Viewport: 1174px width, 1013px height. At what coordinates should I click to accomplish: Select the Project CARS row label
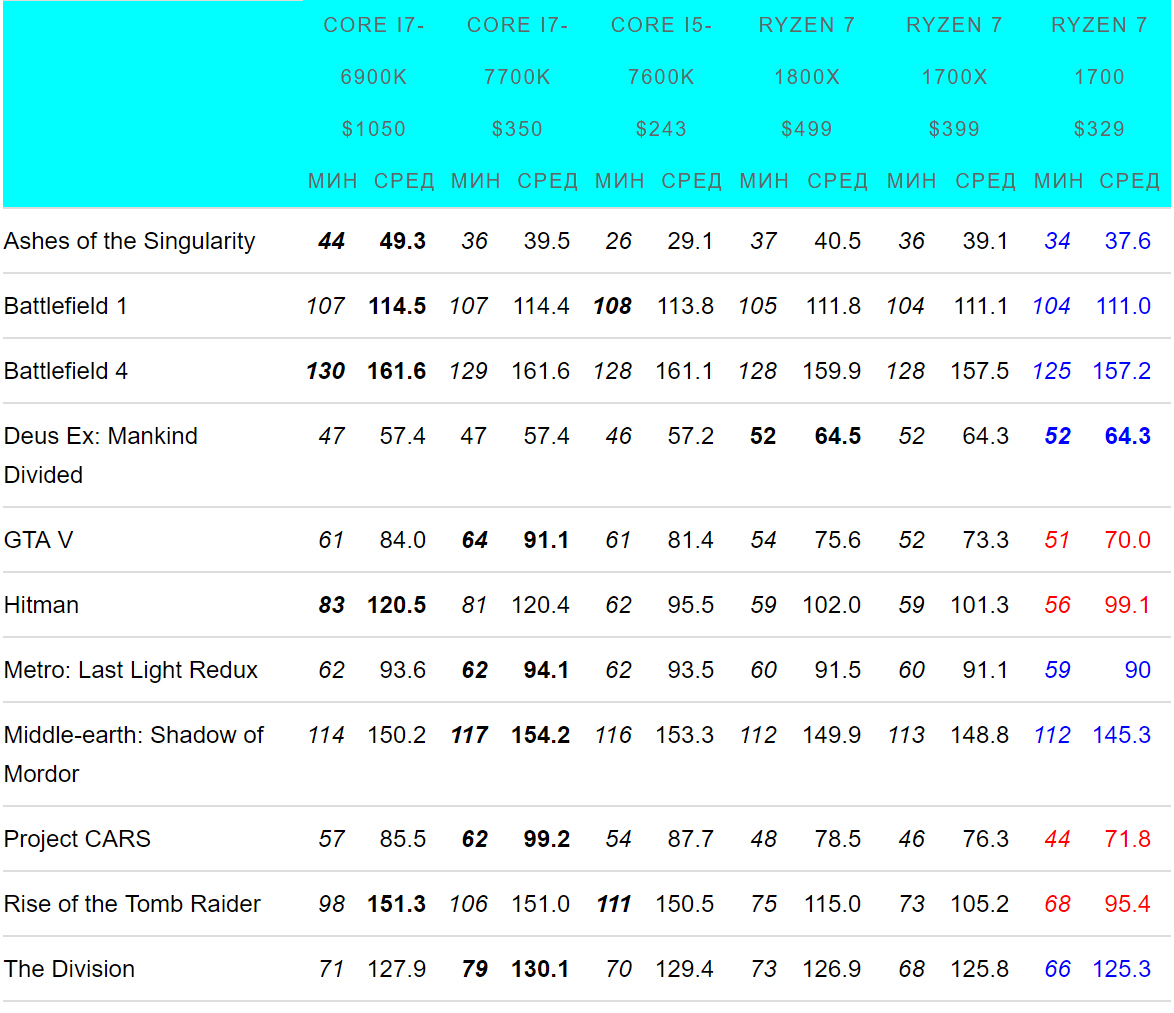click(77, 839)
